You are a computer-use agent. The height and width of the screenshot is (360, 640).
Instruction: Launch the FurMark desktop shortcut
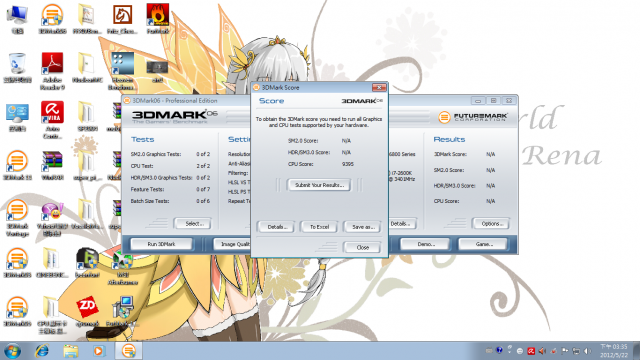pyautogui.click(x=158, y=18)
